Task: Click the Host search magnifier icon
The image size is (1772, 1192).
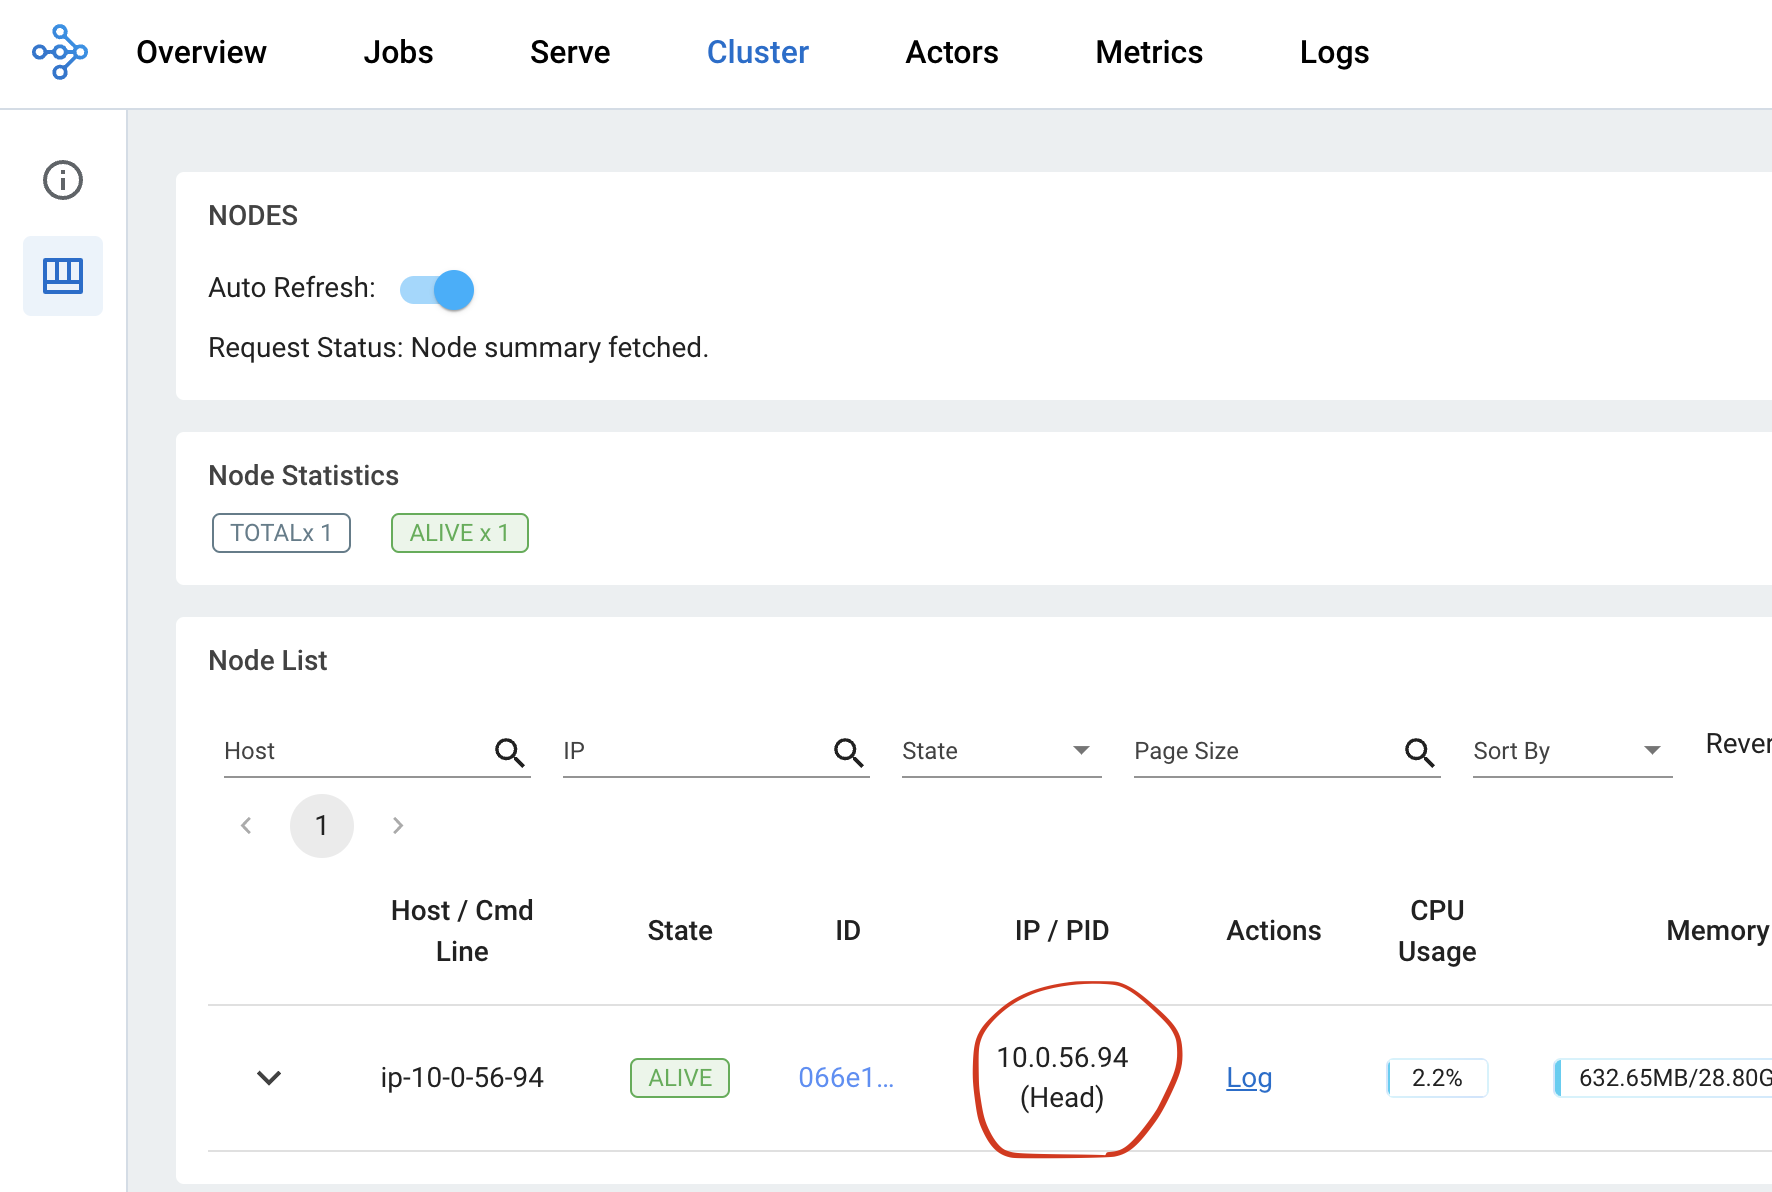Action: point(510,752)
